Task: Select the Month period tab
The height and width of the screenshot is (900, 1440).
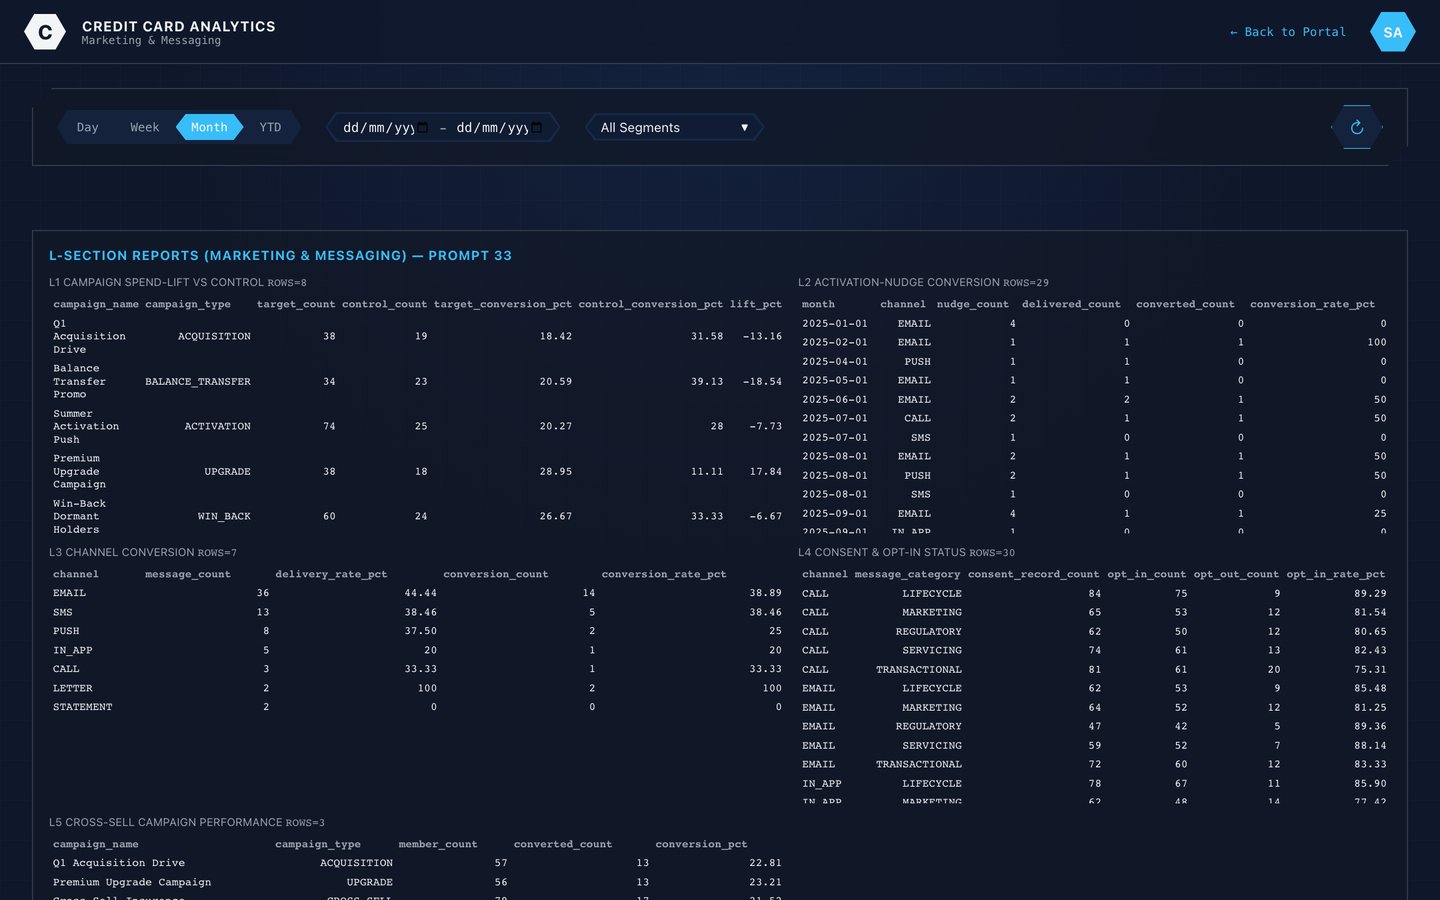Action: [x=209, y=127]
